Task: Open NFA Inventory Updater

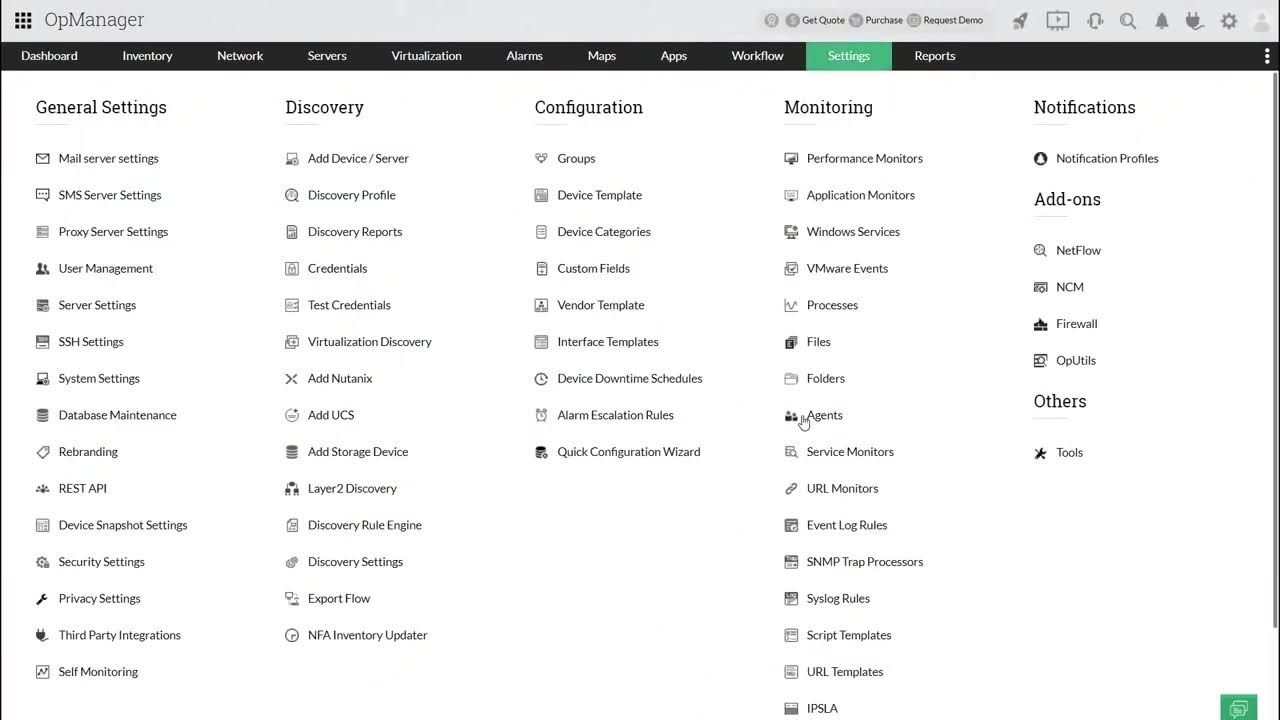Action: pos(367,635)
